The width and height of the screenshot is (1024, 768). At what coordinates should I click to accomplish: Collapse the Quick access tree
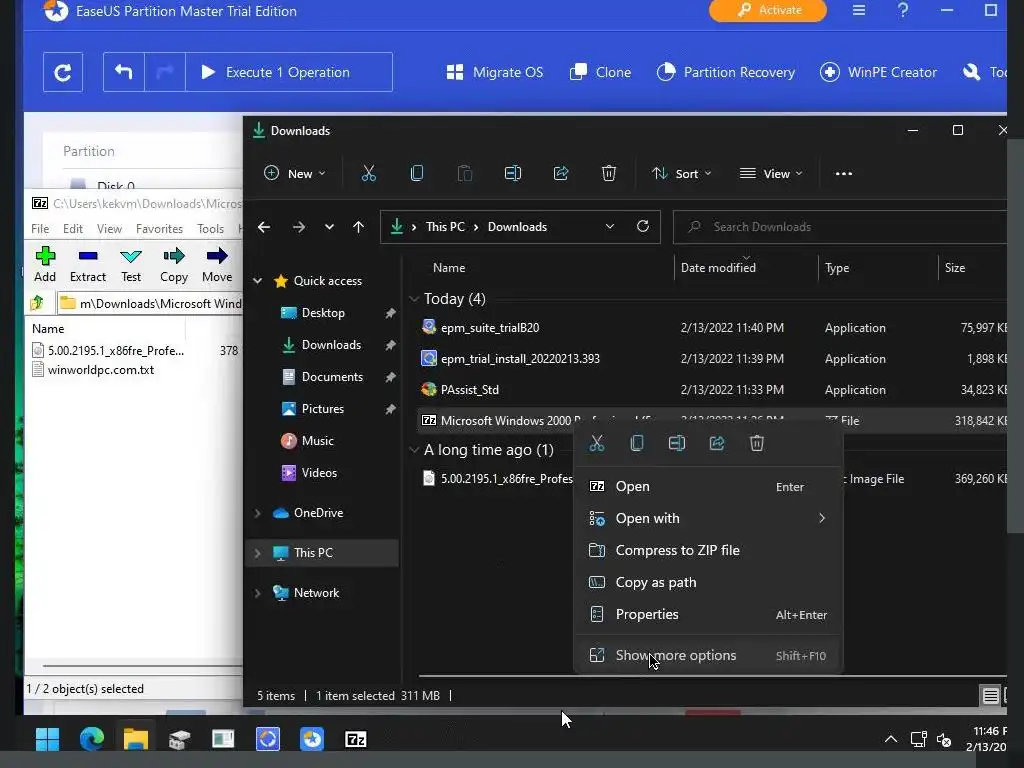[258, 281]
